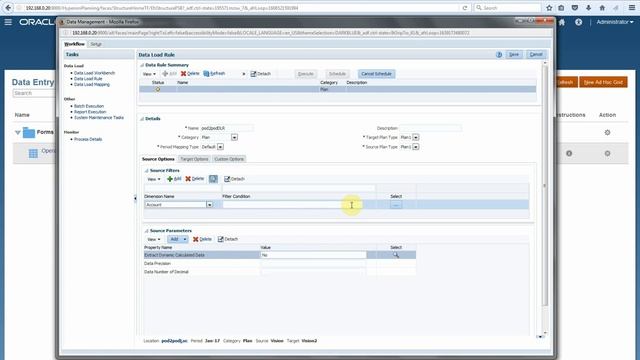Screen dimensions: 640x360
Task: Delete the selected source filter
Action: (194, 179)
